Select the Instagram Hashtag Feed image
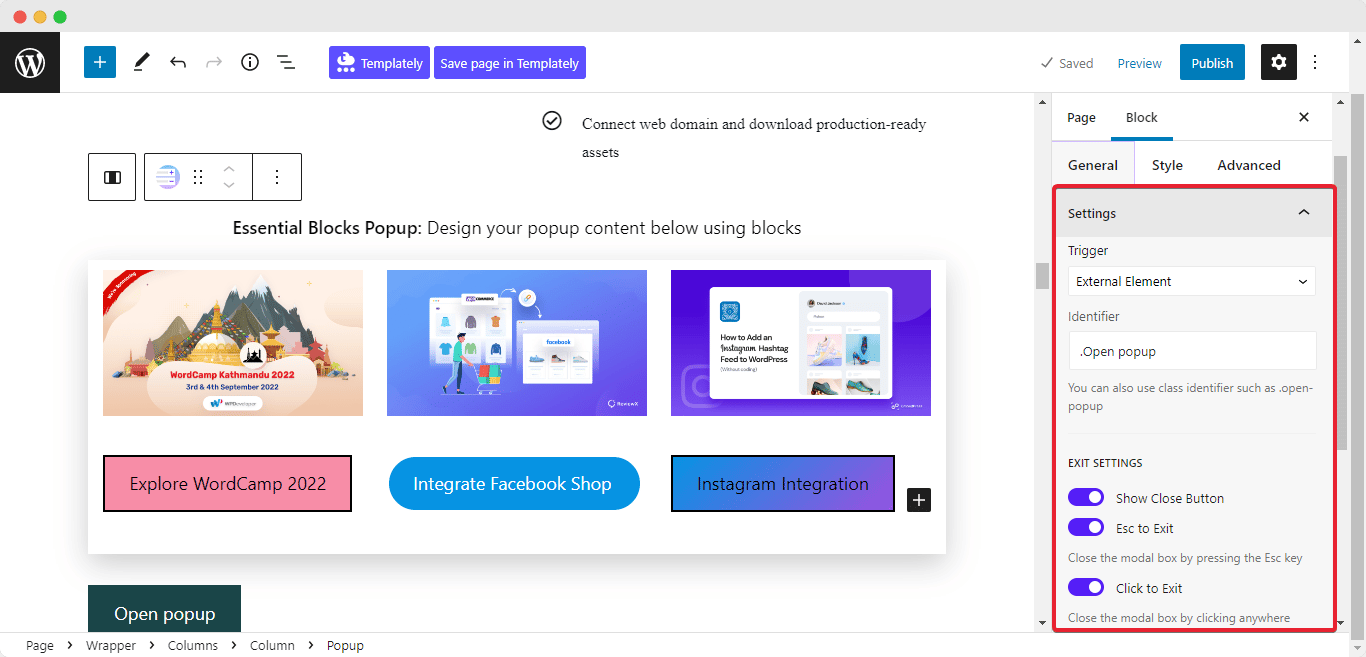Image resolution: width=1366 pixels, height=657 pixels. point(801,343)
